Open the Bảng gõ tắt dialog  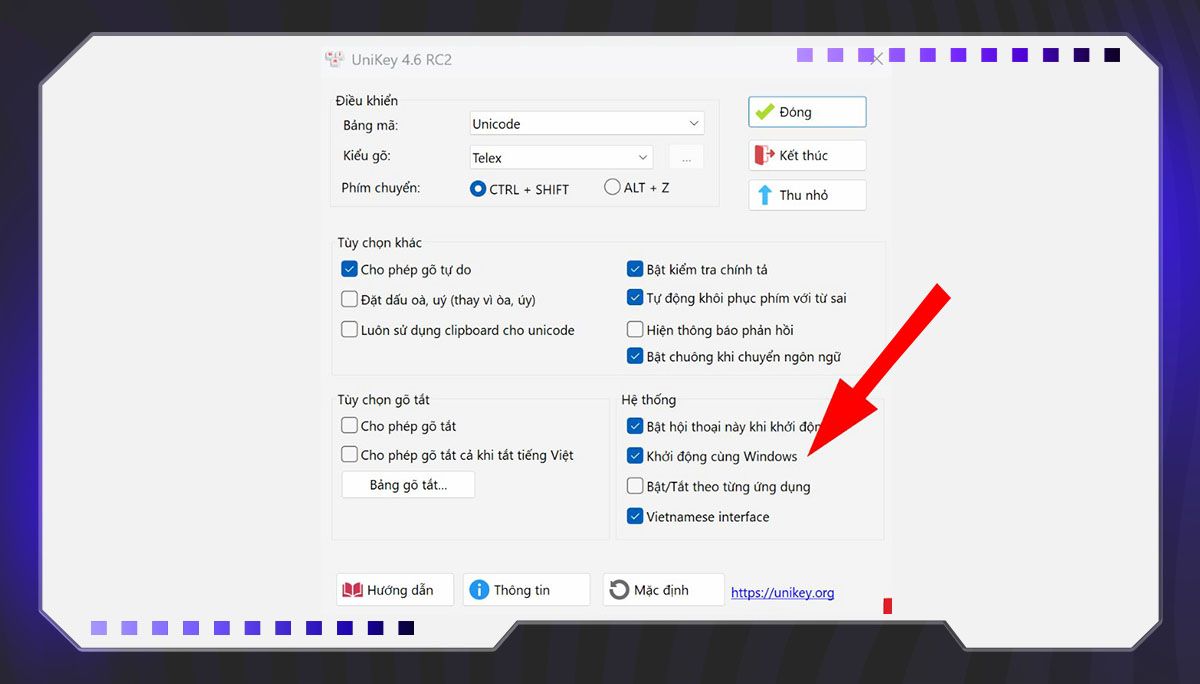coord(408,484)
